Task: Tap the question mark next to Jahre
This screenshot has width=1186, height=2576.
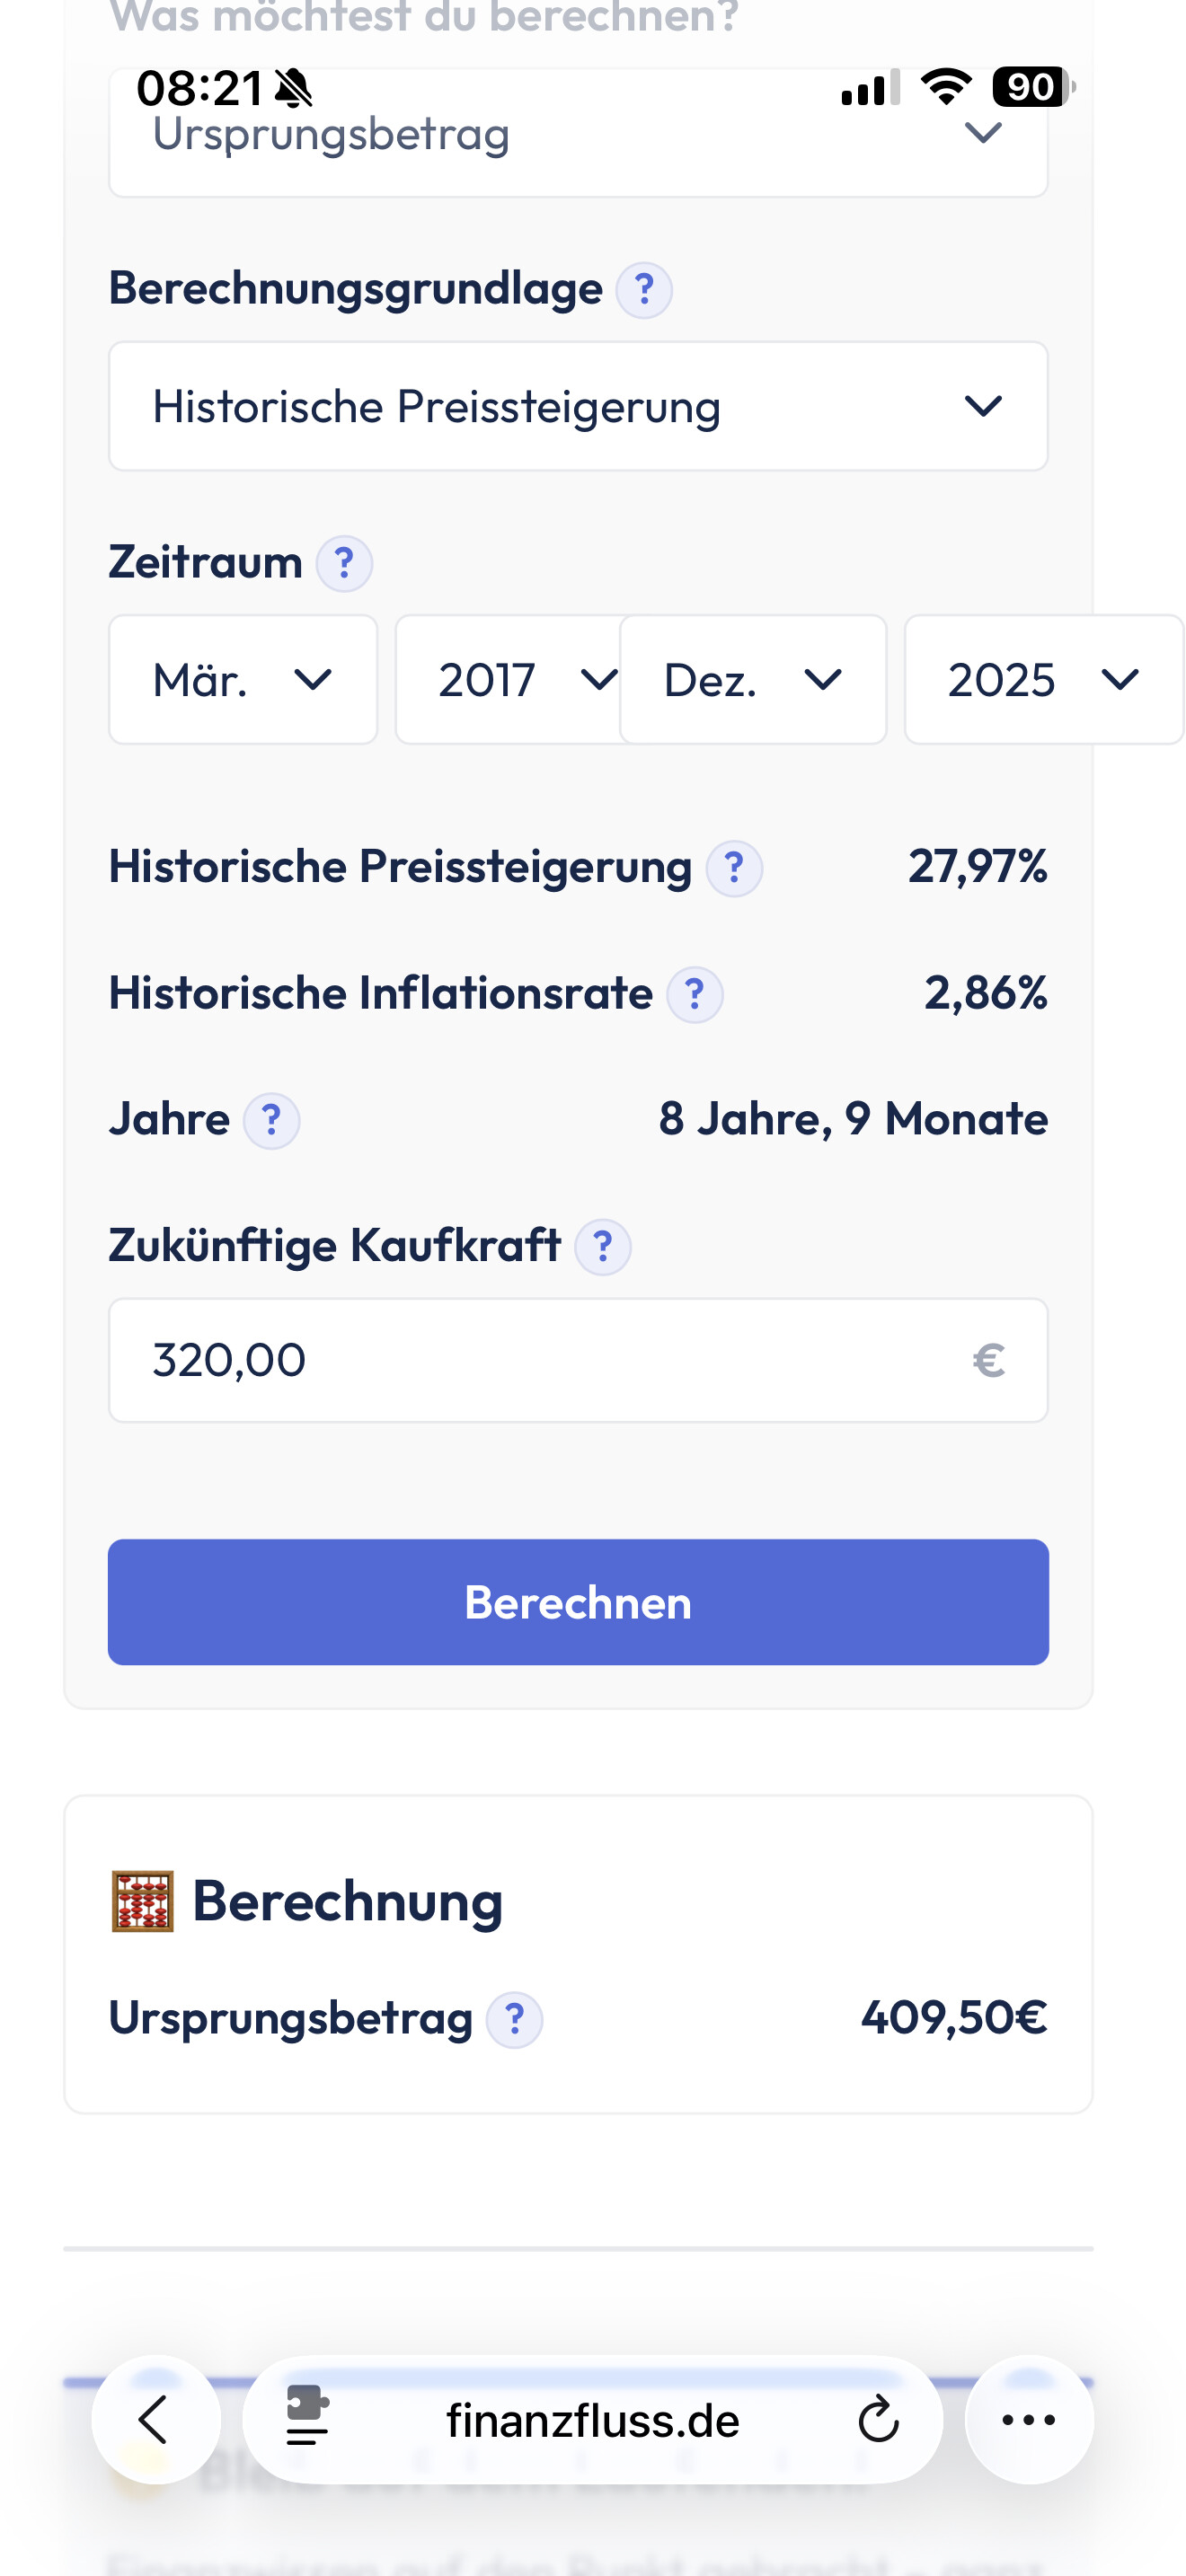Action: click(x=271, y=1121)
